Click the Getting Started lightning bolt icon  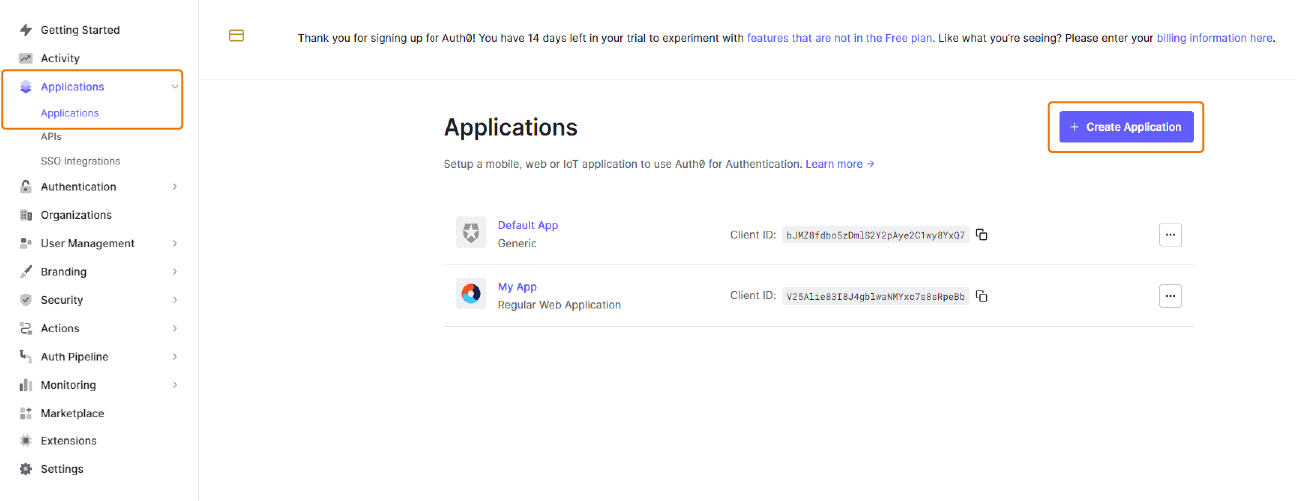(x=26, y=30)
